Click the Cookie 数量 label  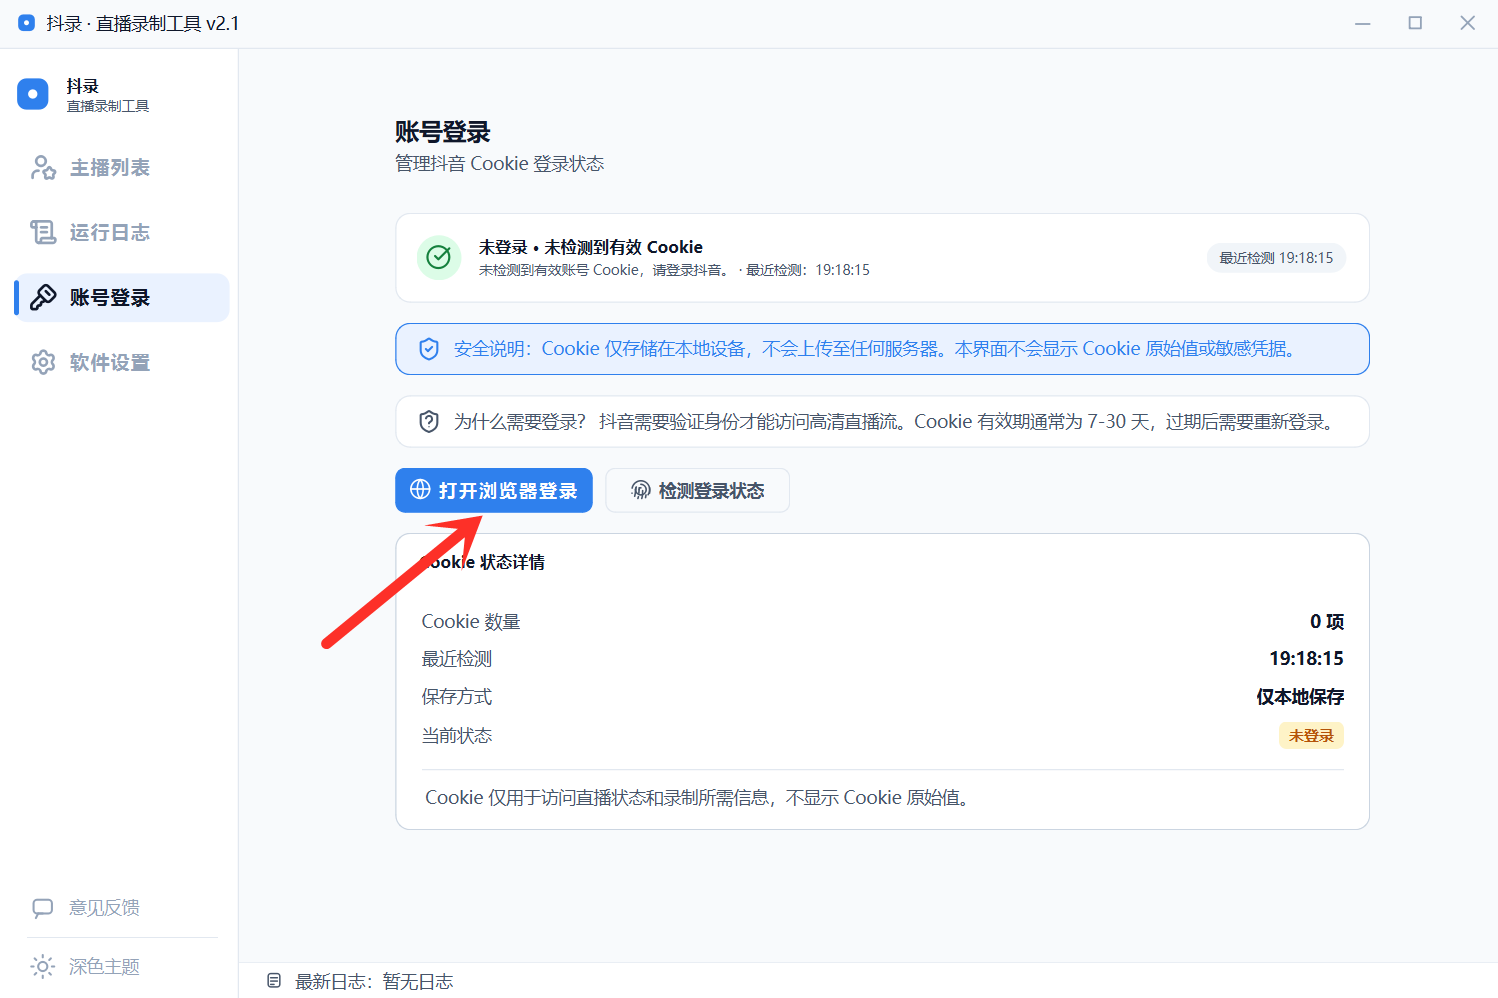point(471,622)
